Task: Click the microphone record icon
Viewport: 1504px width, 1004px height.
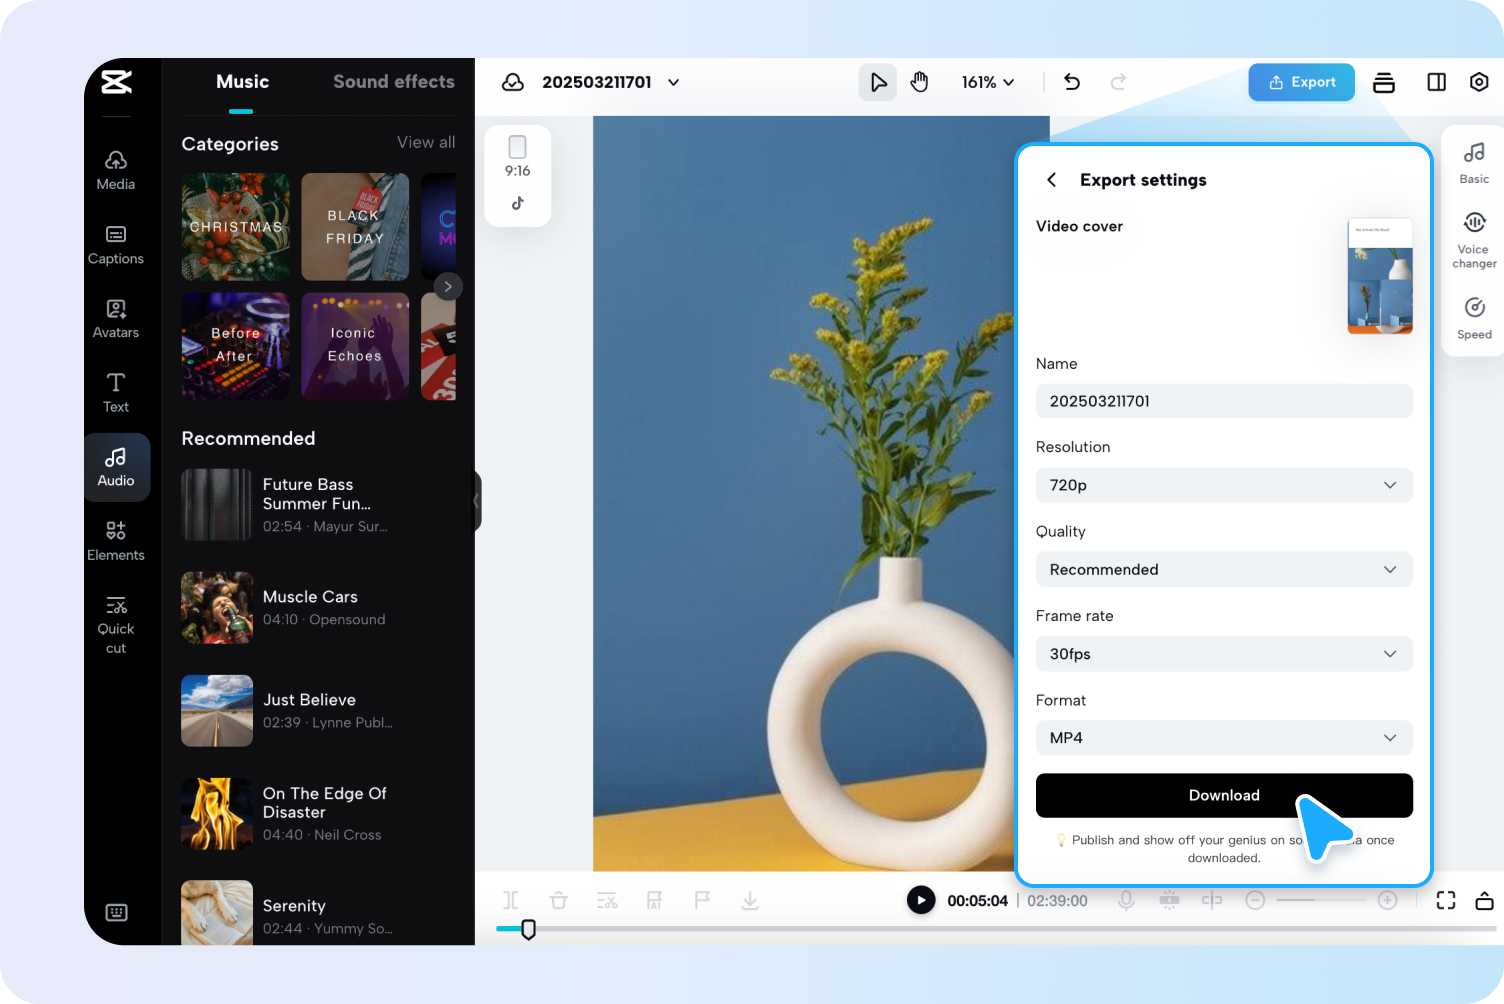Action: (x=1126, y=900)
